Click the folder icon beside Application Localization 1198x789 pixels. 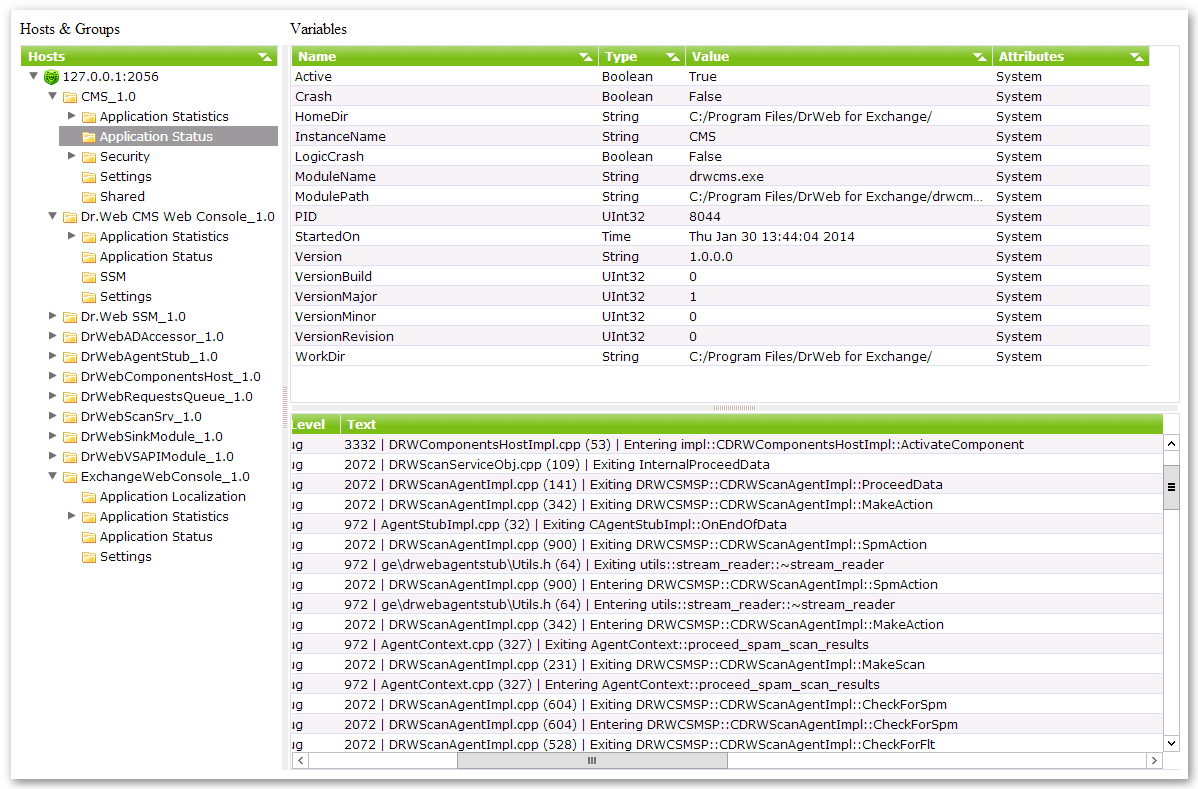click(x=86, y=496)
